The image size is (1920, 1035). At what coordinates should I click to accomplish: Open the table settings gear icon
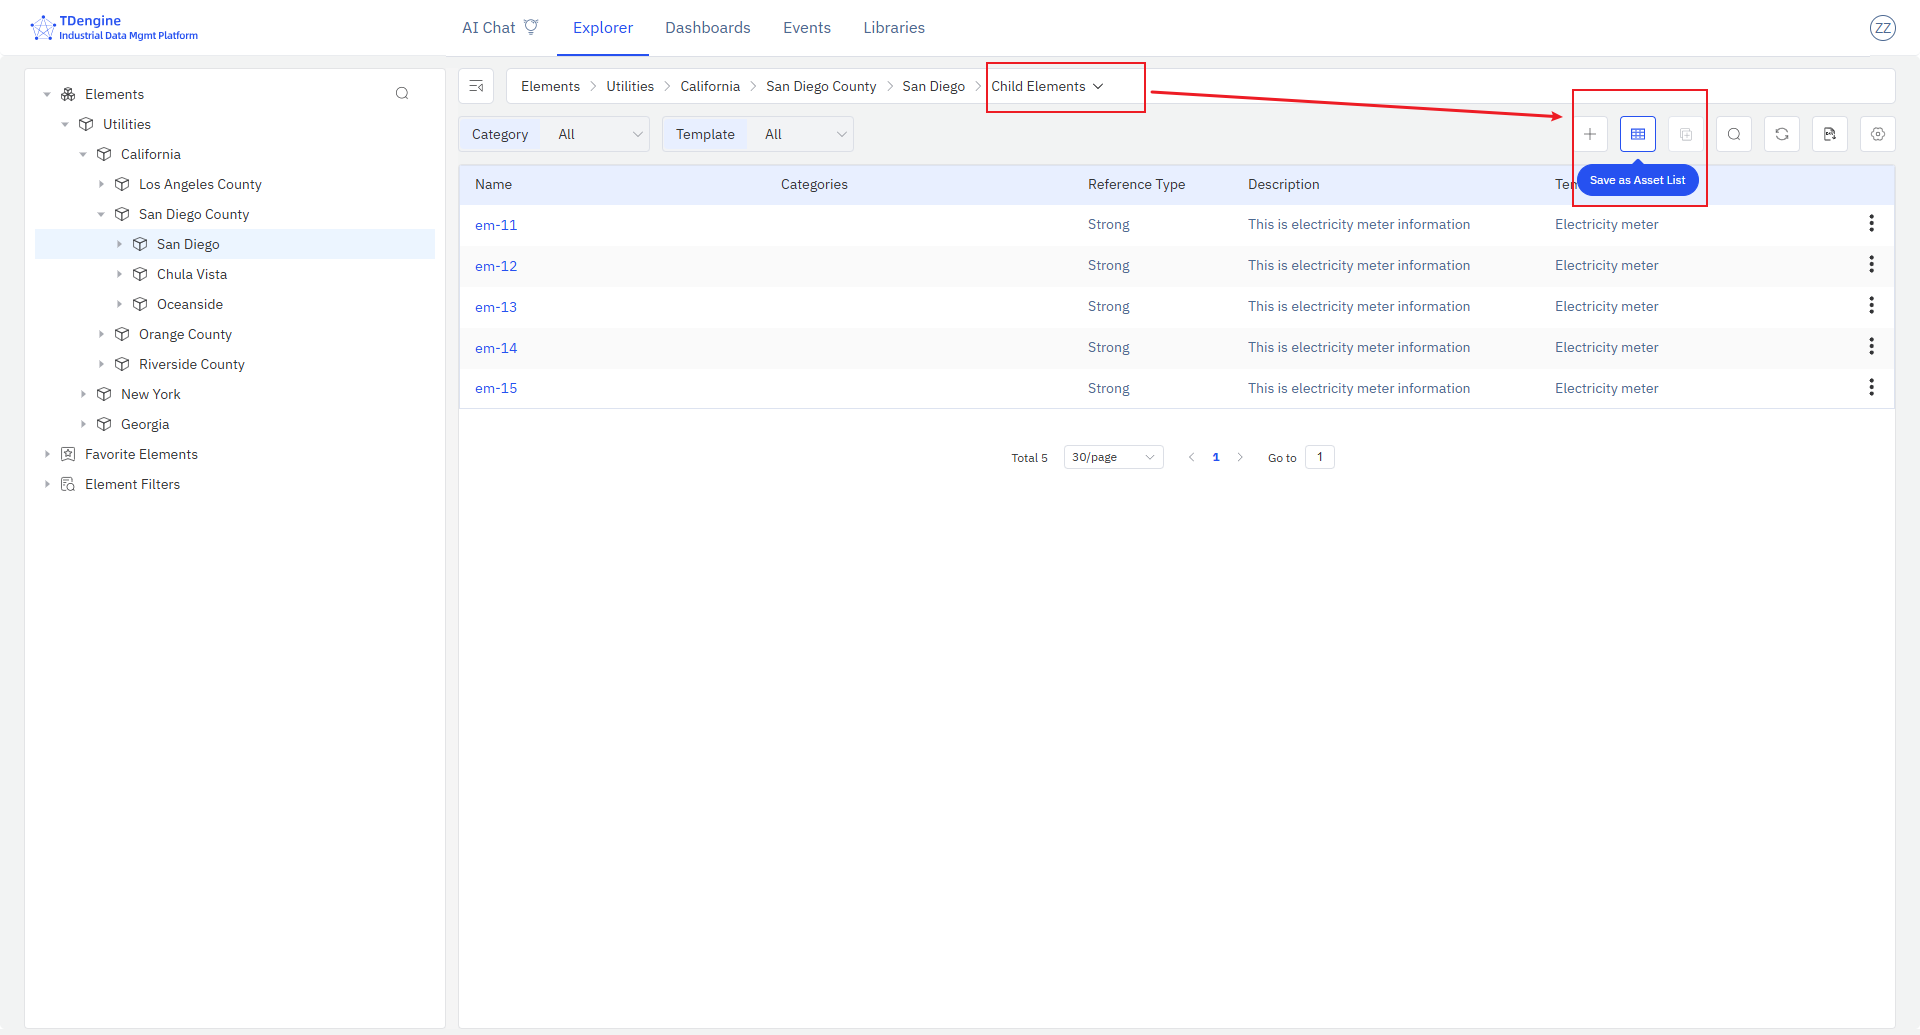pyautogui.click(x=1877, y=134)
